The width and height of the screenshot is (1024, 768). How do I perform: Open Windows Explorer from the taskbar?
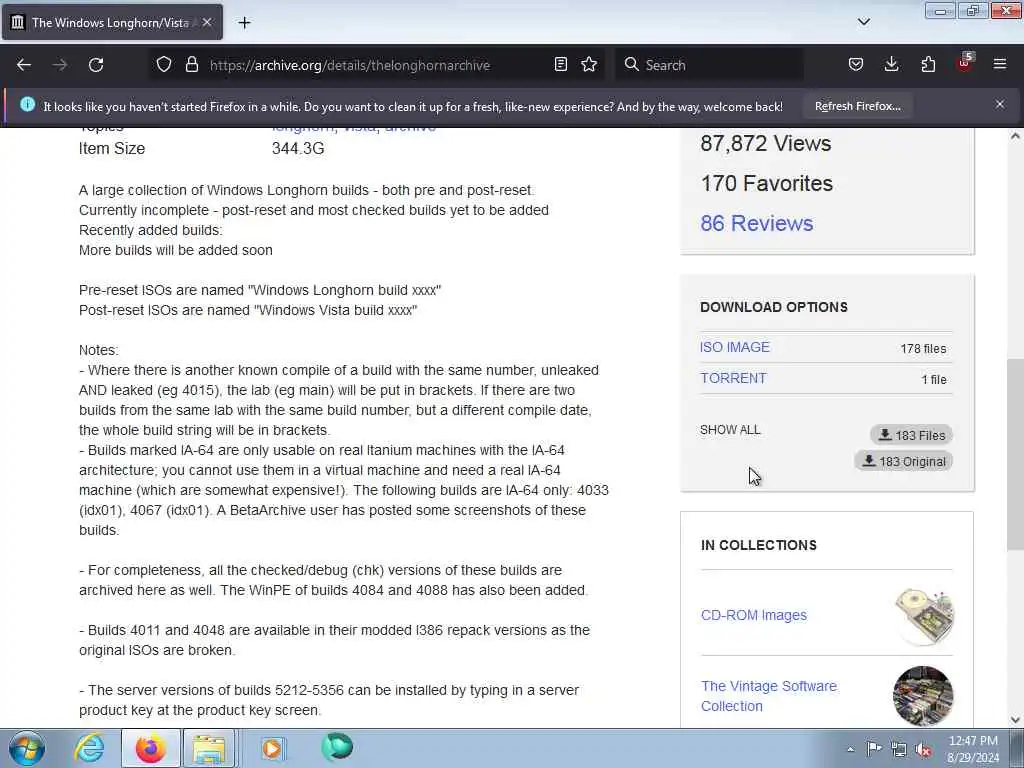tap(208, 748)
